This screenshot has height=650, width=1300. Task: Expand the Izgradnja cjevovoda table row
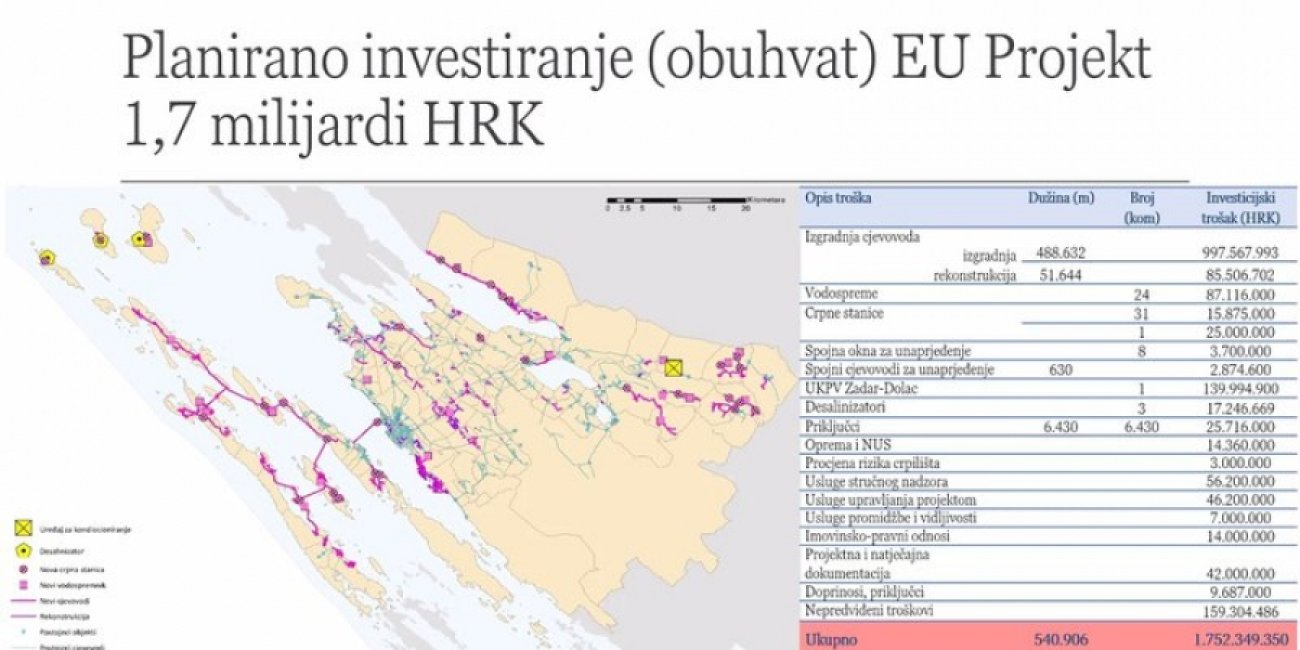pos(862,238)
